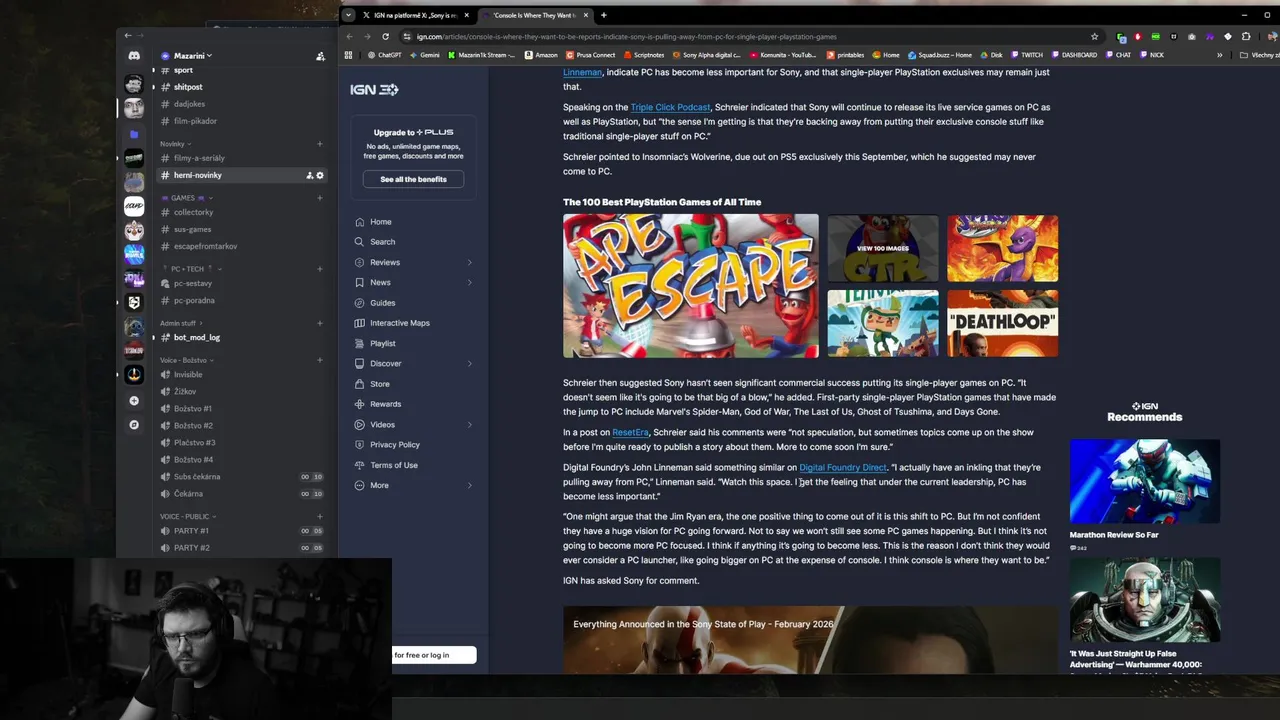Open settings gear for herní-novinky channel
This screenshot has height=720, width=1280.
pos(320,175)
